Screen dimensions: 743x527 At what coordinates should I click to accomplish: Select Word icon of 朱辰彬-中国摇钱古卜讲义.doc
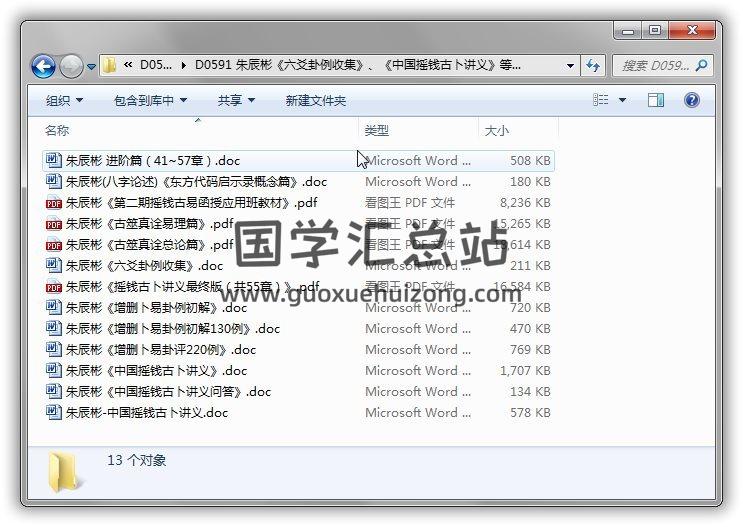54,412
